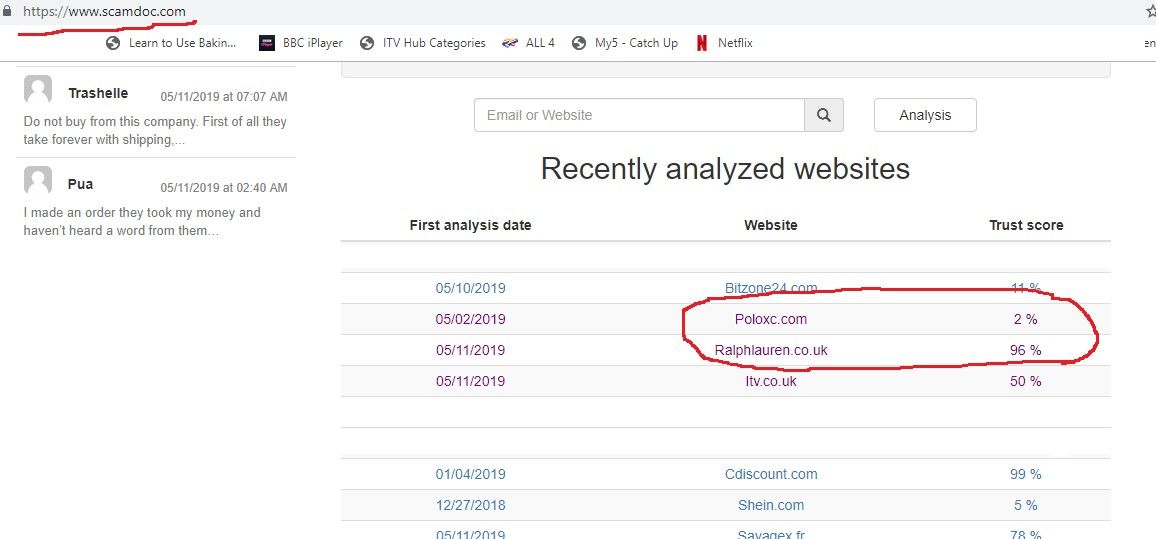Click the 12/27/2018 date for Shein
The height and width of the screenshot is (539, 1156).
coord(470,505)
